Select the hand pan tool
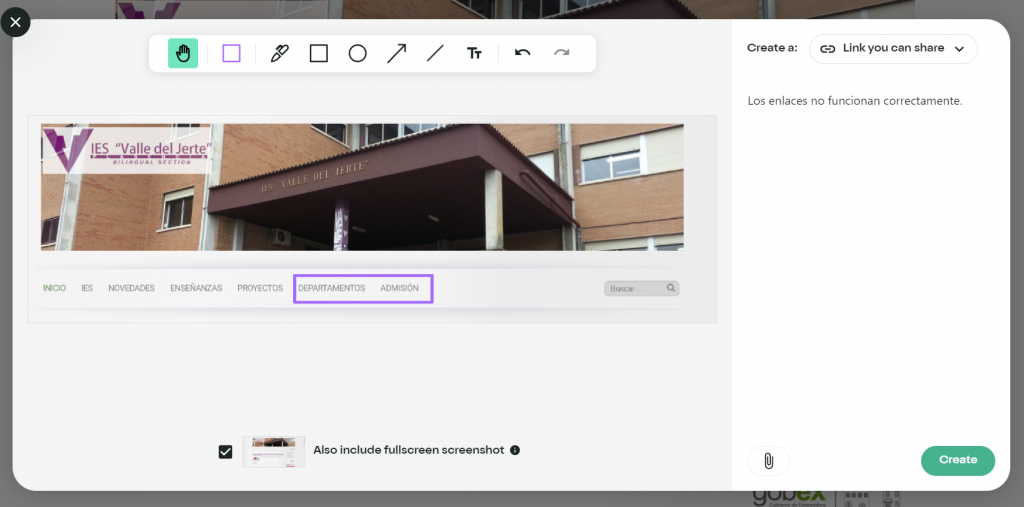 tap(183, 53)
